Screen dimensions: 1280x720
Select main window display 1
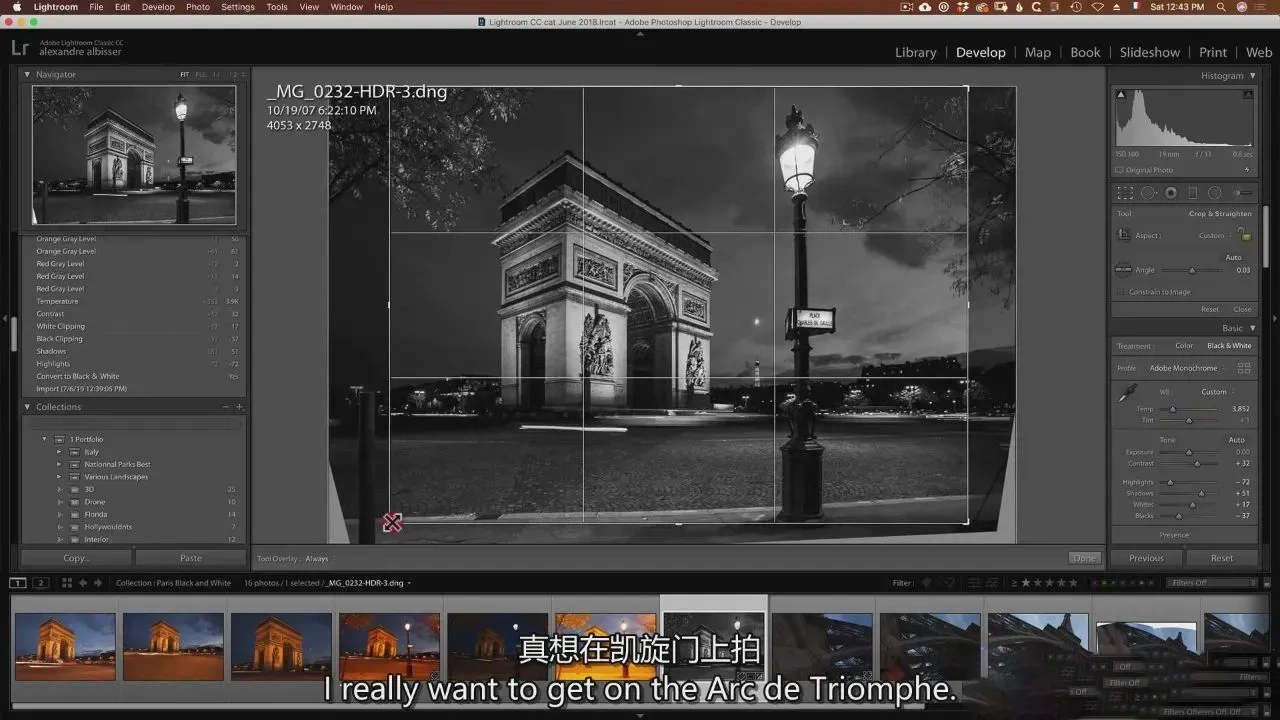coord(18,583)
